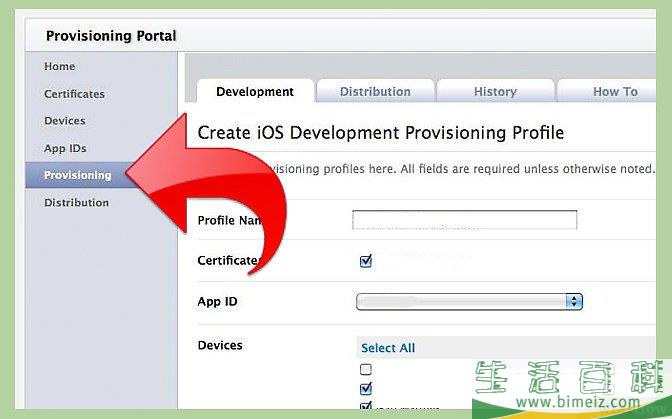Click the Select All devices link
The image size is (672, 419).
(388, 348)
